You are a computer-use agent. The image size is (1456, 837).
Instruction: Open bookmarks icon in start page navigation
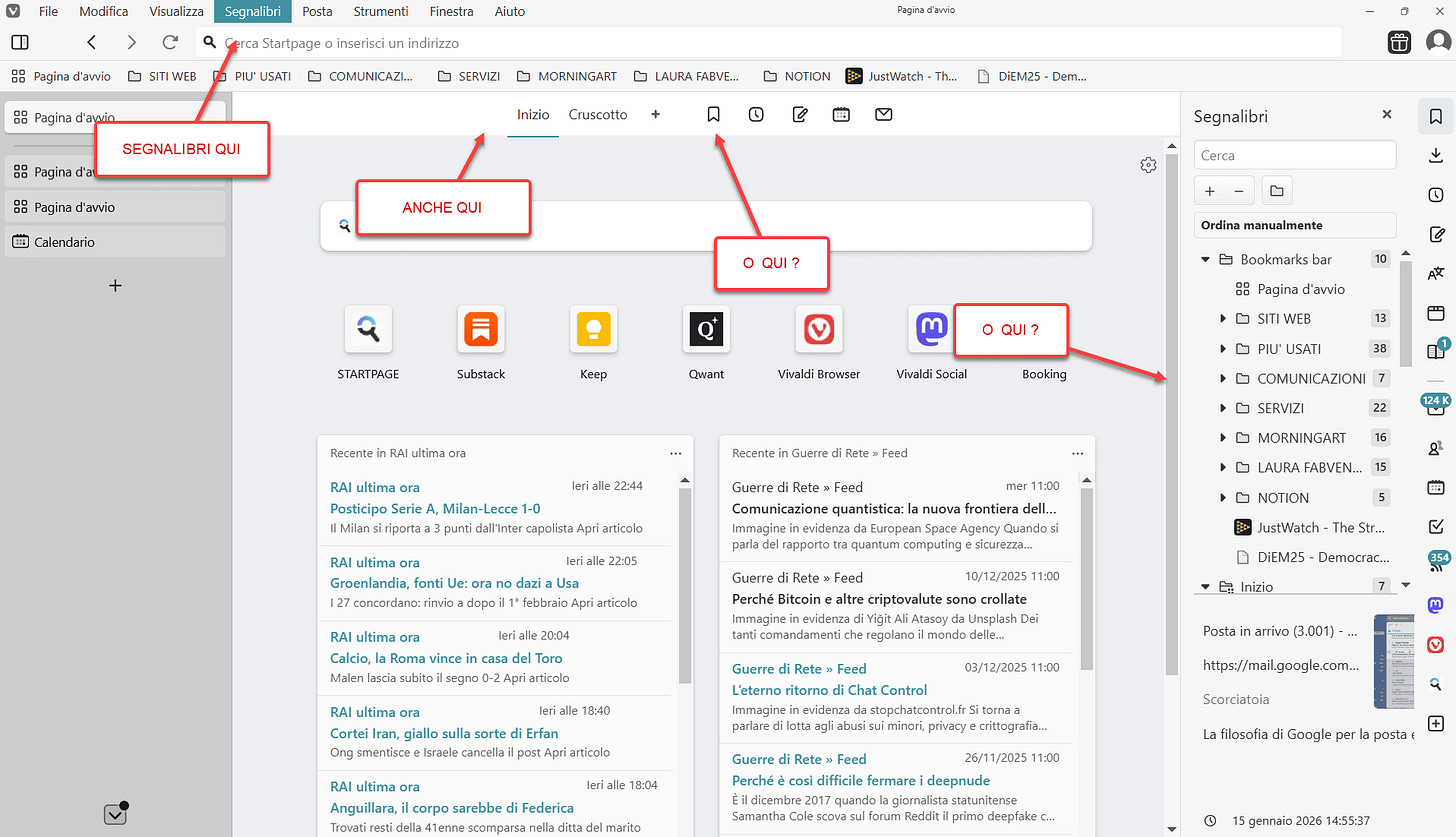713,115
